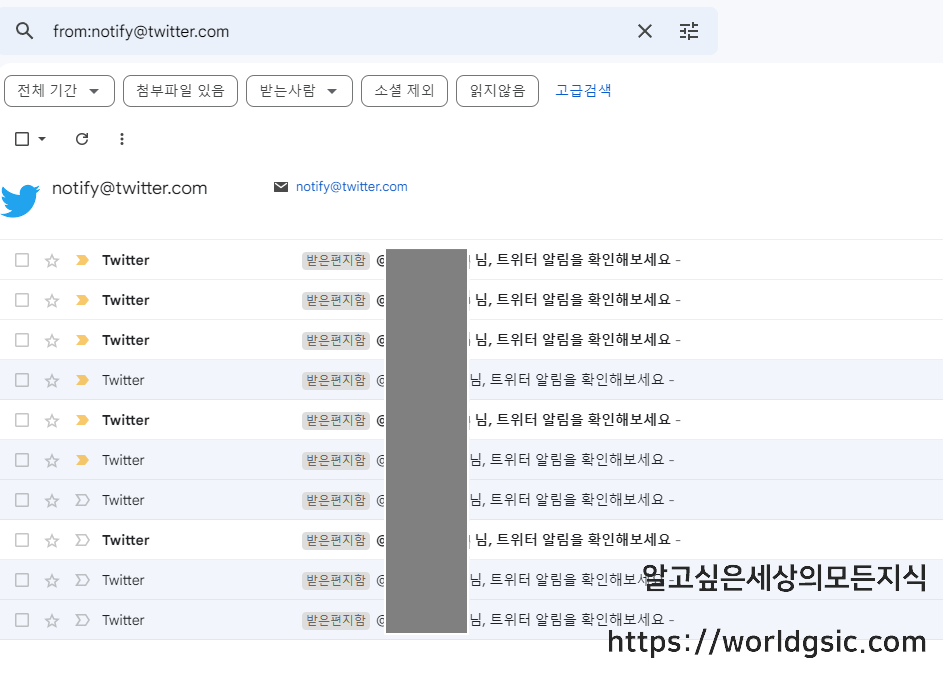Click 받은편지함 label on the last email
Screen dimensions: 943x684
(x=336, y=620)
